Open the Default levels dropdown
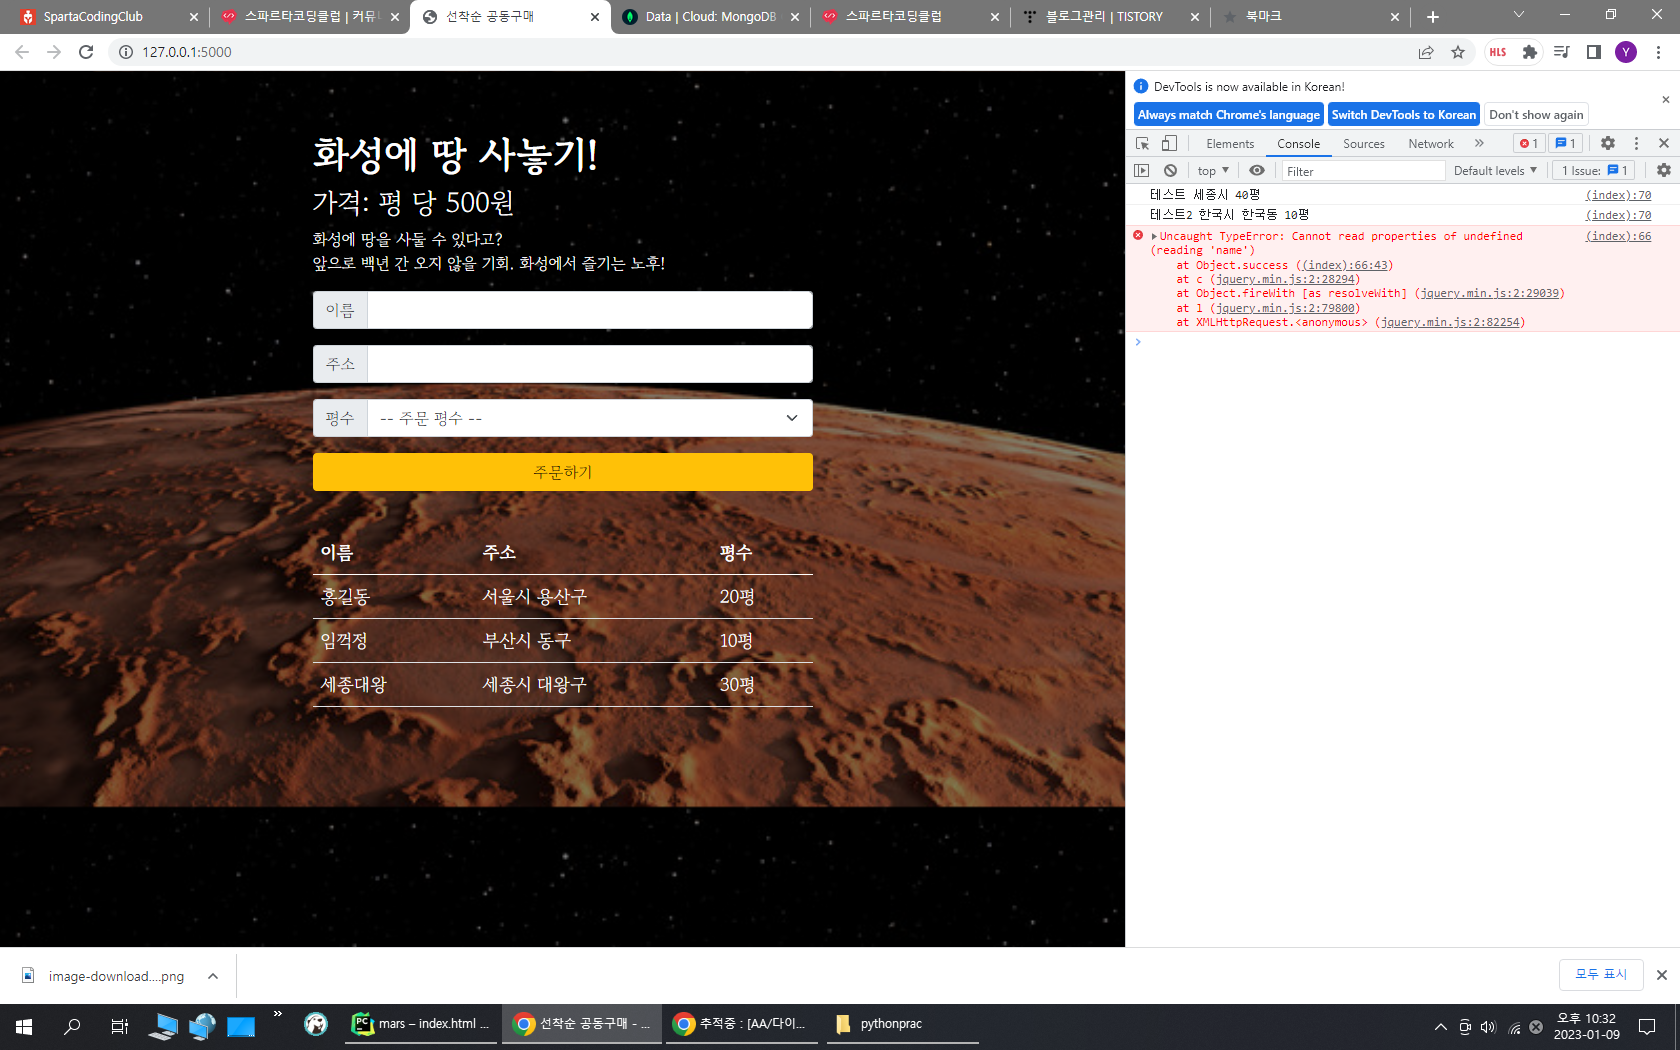The image size is (1680, 1050). 1495,171
